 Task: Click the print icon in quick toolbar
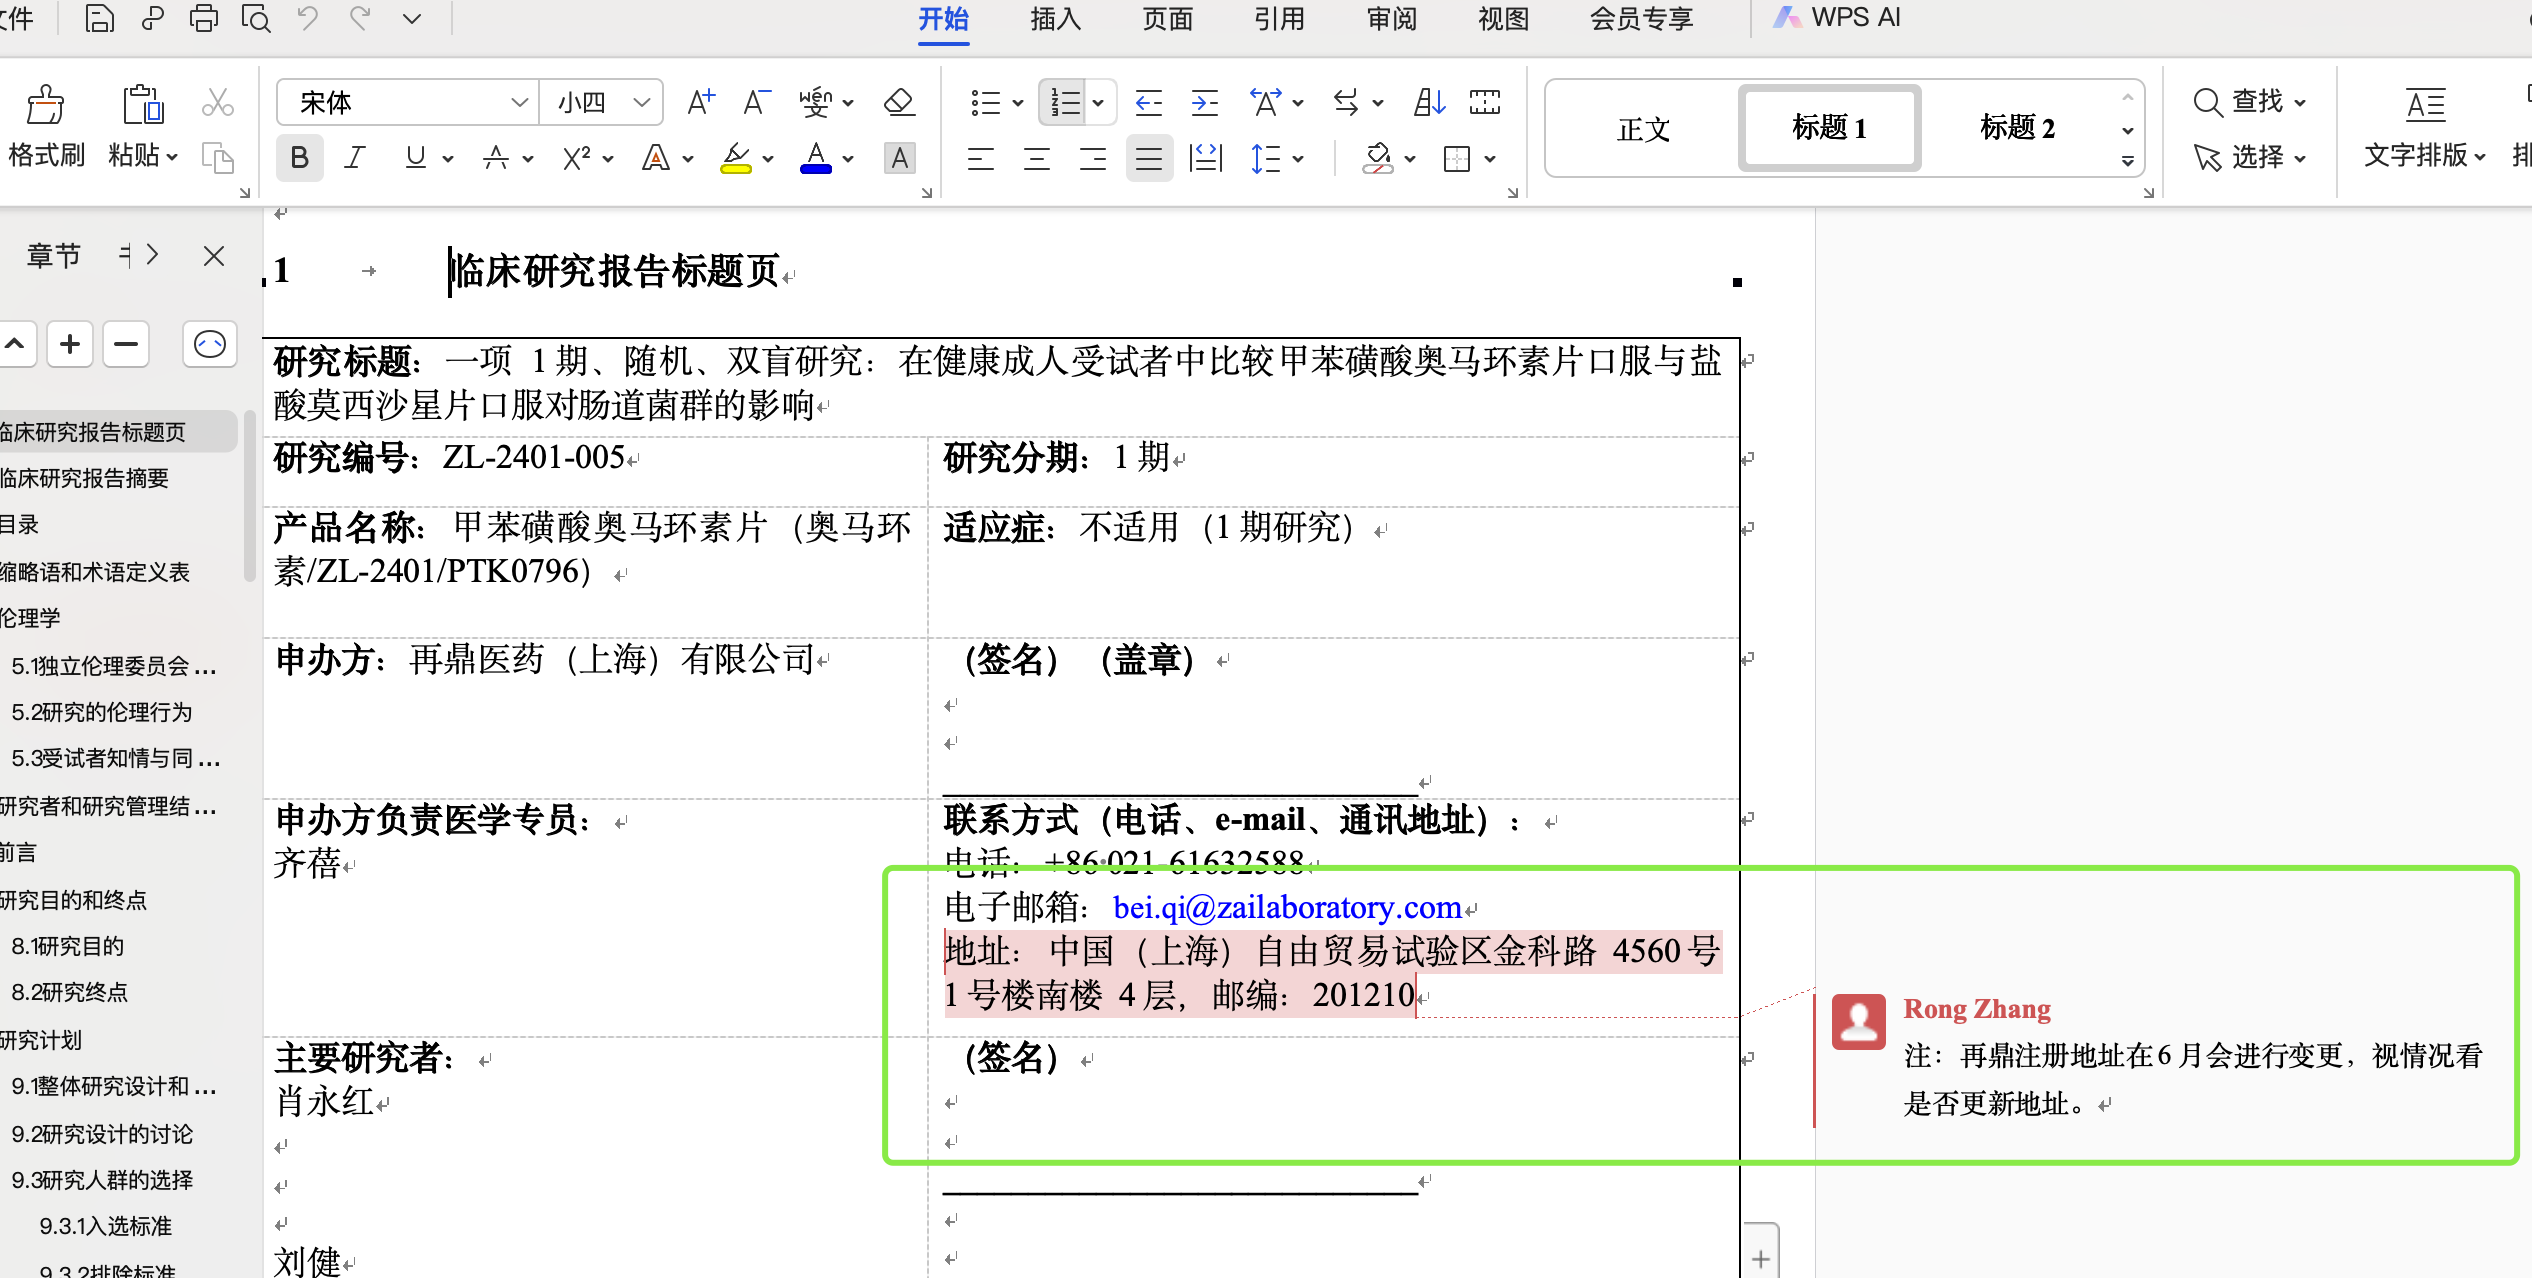pos(203,18)
